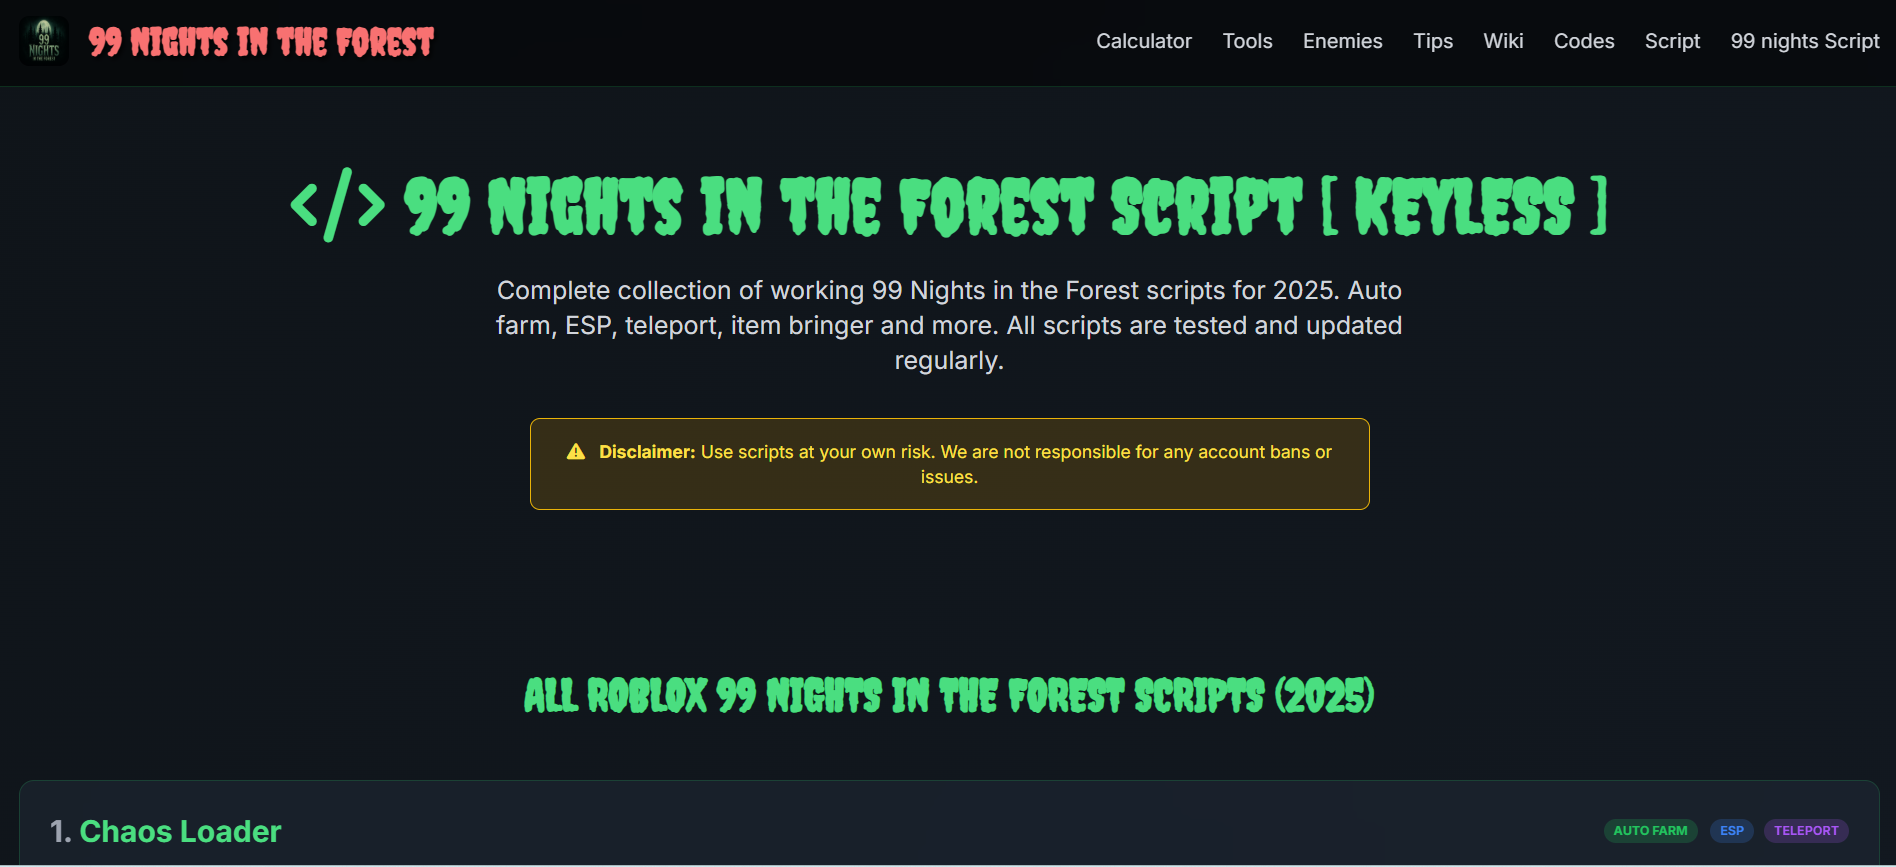The height and width of the screenshot is (867, 1896).
Task: Click the main keyless script title
Action: (950, 204)
